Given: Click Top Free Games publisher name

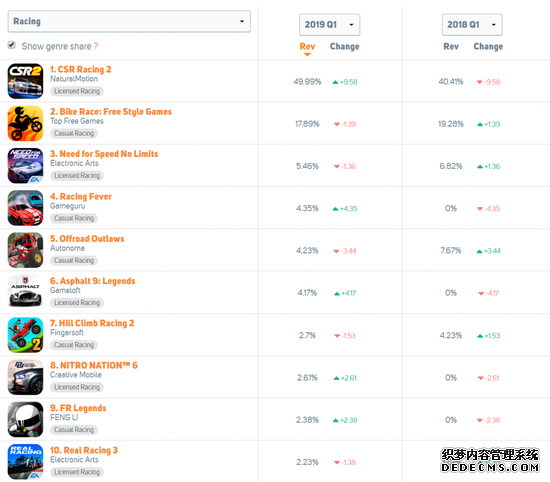Looking at the screenshot, I should 77,121.
